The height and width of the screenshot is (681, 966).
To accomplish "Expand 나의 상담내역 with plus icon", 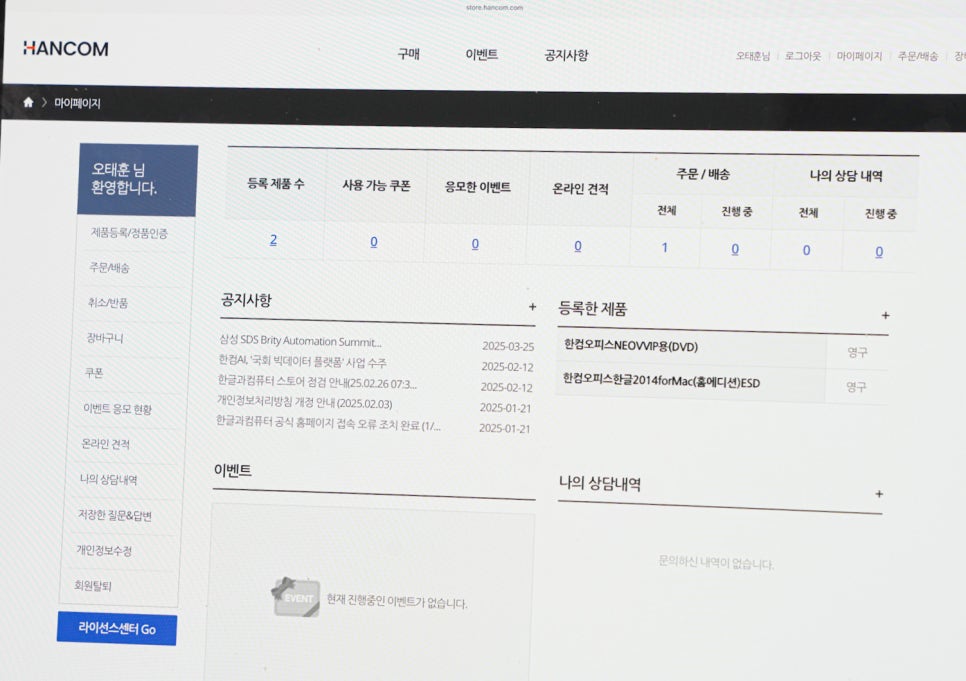I will (x=879, y=494).
